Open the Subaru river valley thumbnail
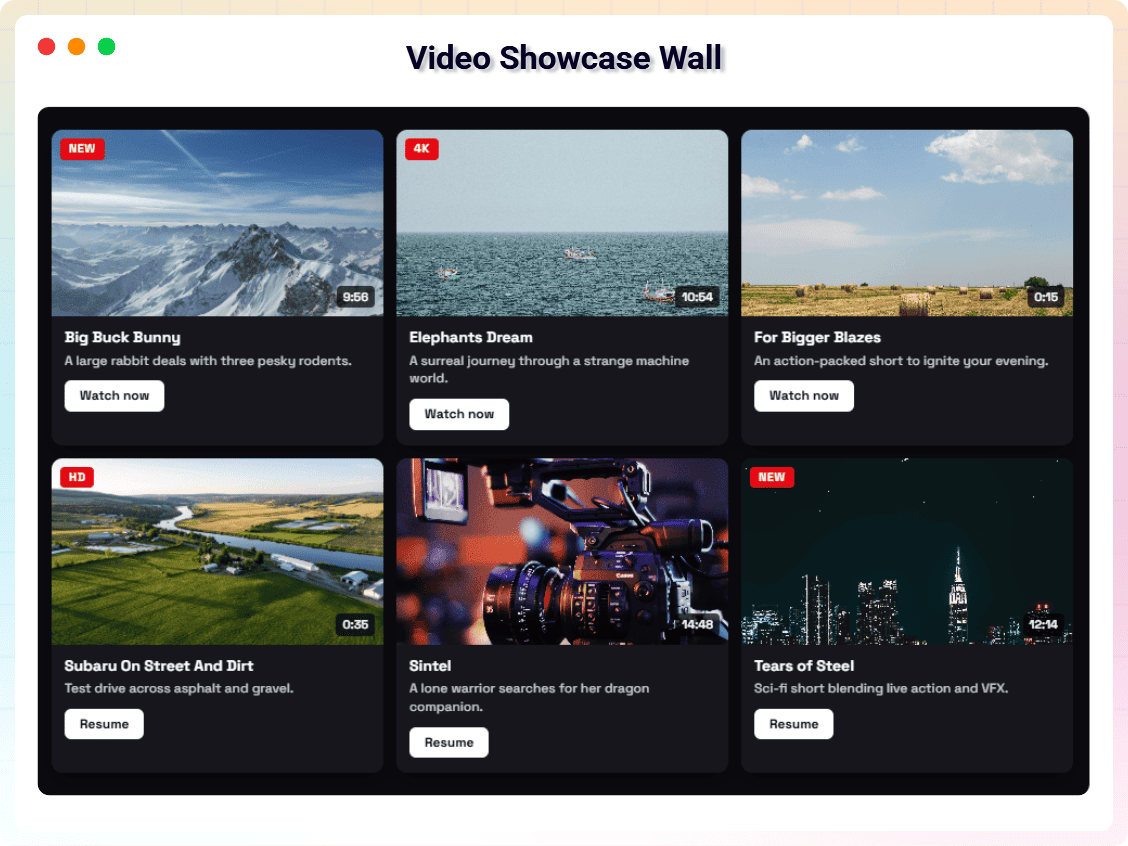Viewport: 1128px width, 846px height. [x=217, y=551]
